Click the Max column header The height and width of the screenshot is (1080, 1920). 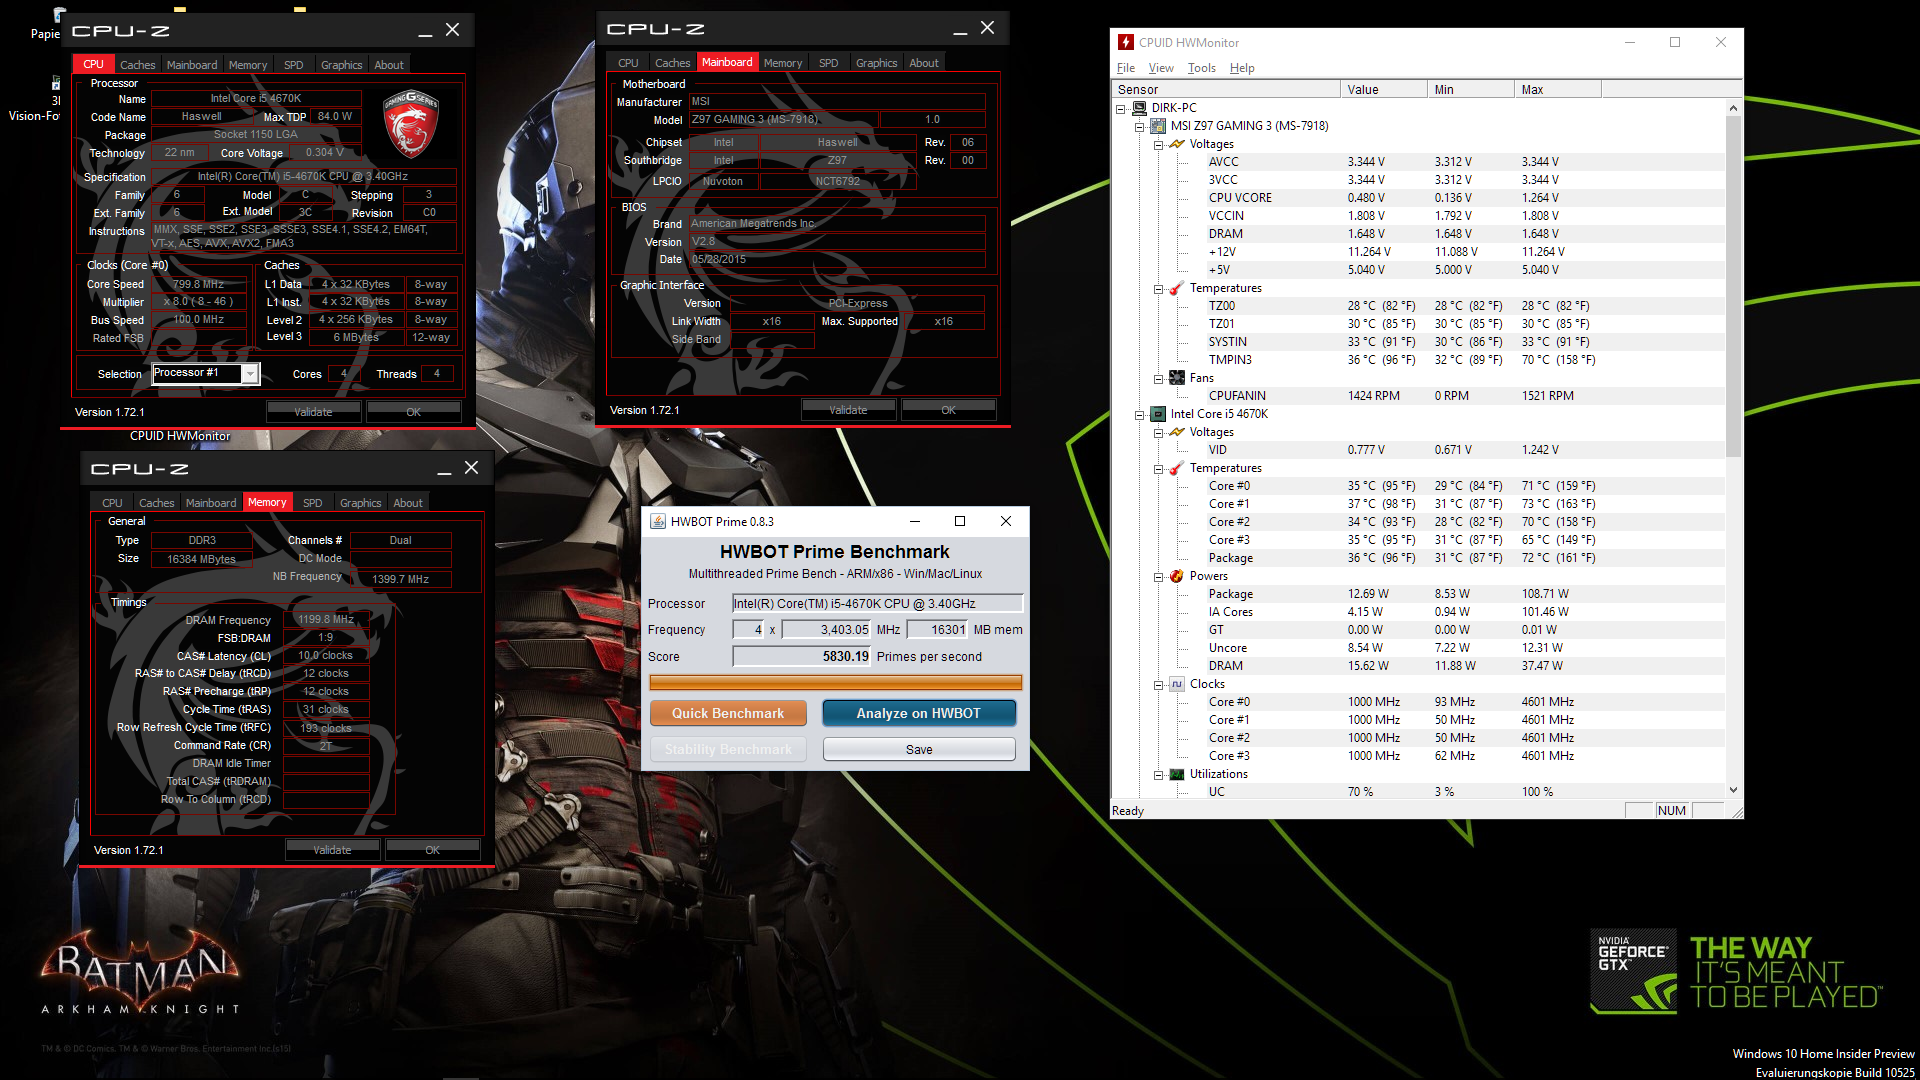(1558, 89)
